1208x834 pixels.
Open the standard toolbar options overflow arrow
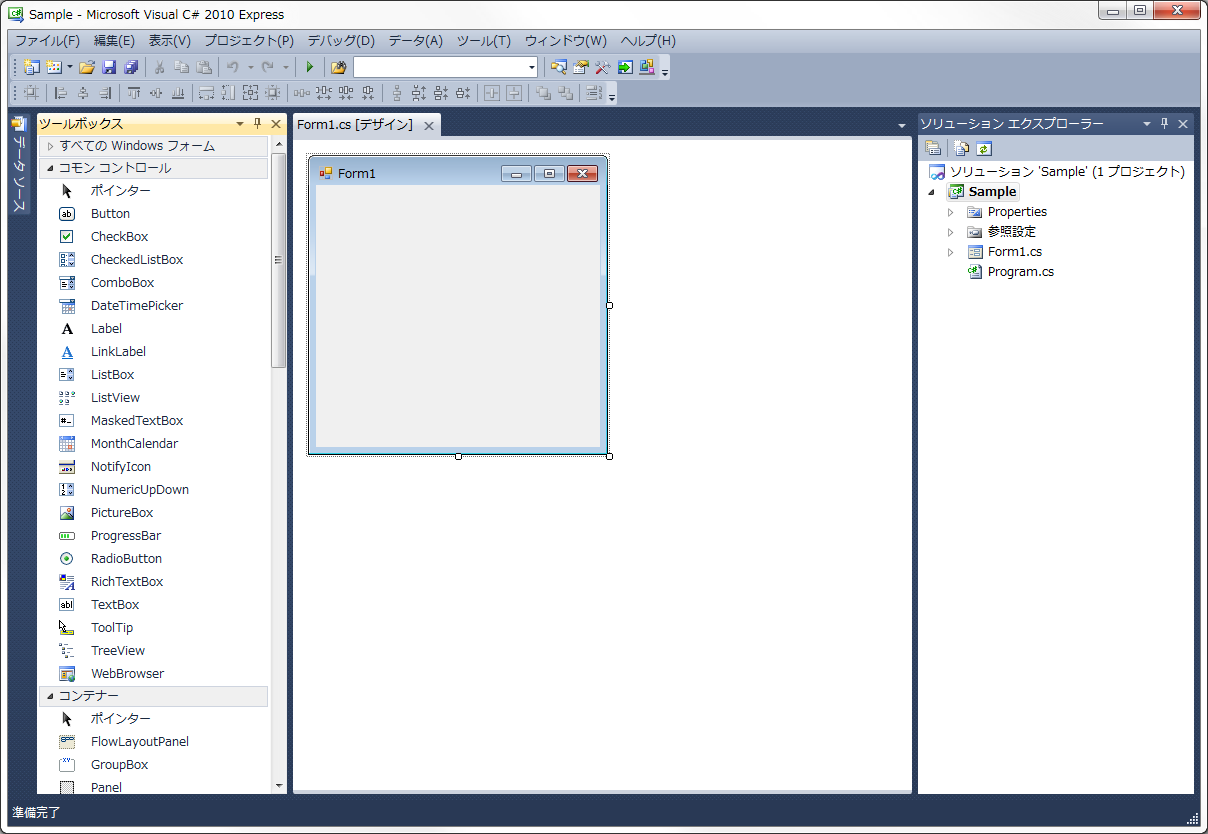pos(665,72)
